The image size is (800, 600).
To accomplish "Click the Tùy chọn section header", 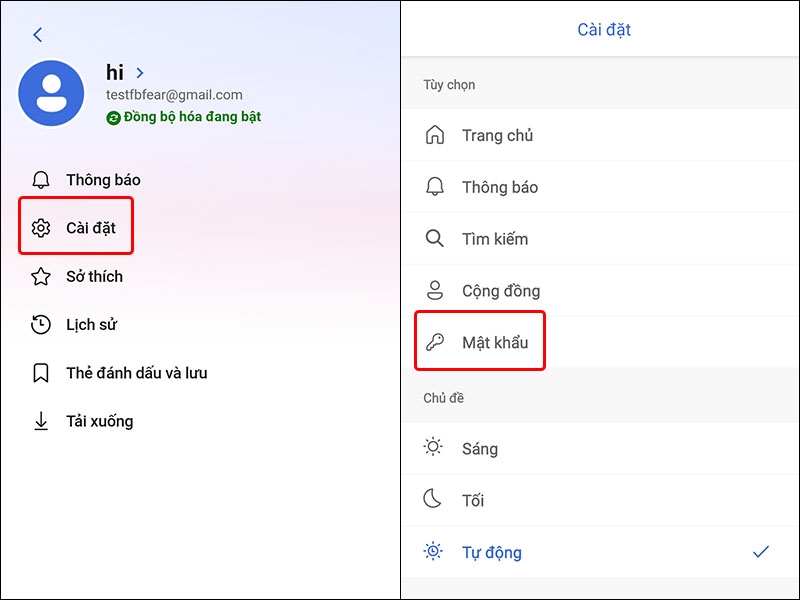I will (449, 85).
